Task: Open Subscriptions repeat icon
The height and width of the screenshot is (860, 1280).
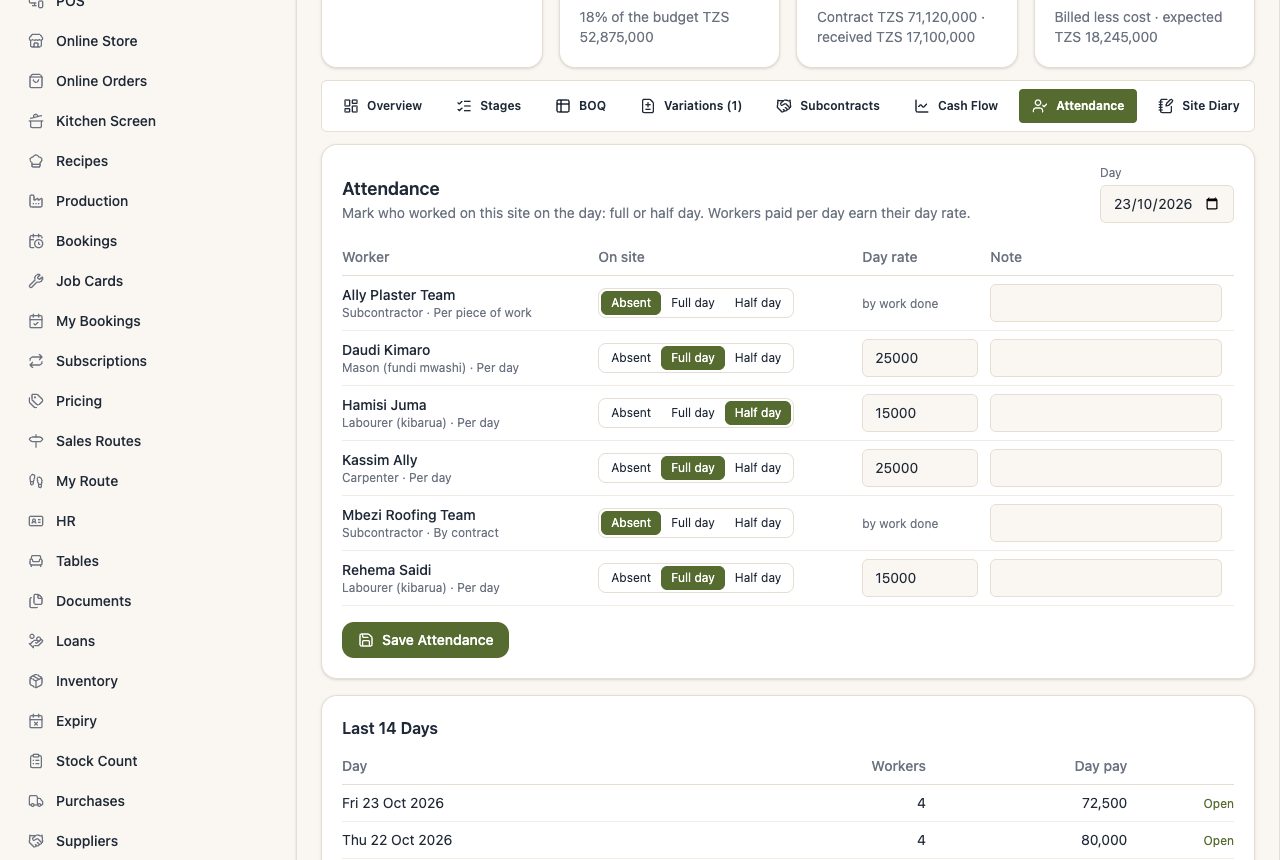Action: 36,361
